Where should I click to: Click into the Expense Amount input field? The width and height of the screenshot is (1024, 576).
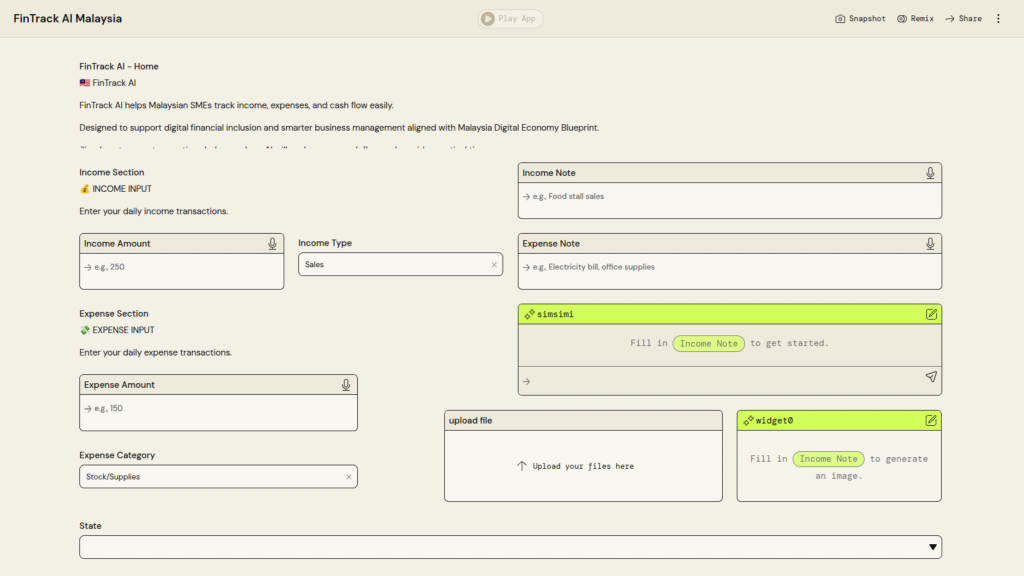click(x=218, y=409)
